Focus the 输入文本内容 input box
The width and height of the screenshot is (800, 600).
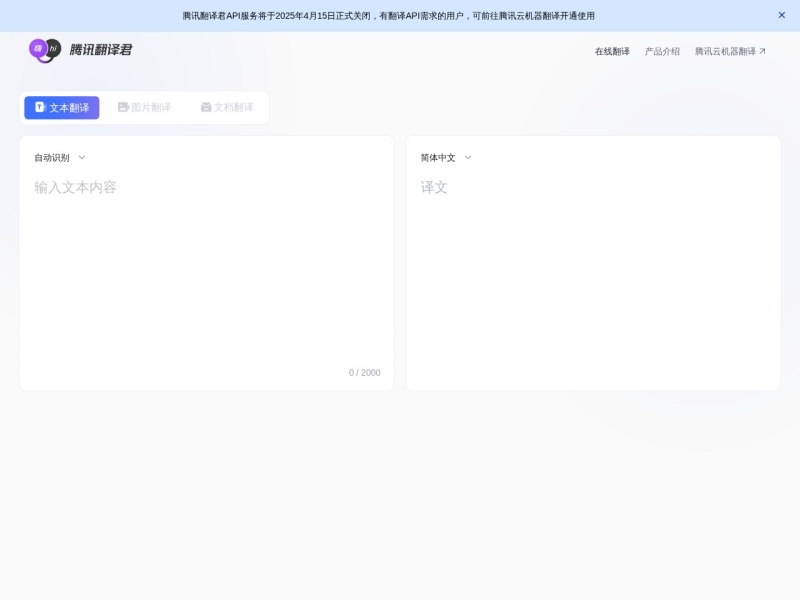[x=207, y=270]
